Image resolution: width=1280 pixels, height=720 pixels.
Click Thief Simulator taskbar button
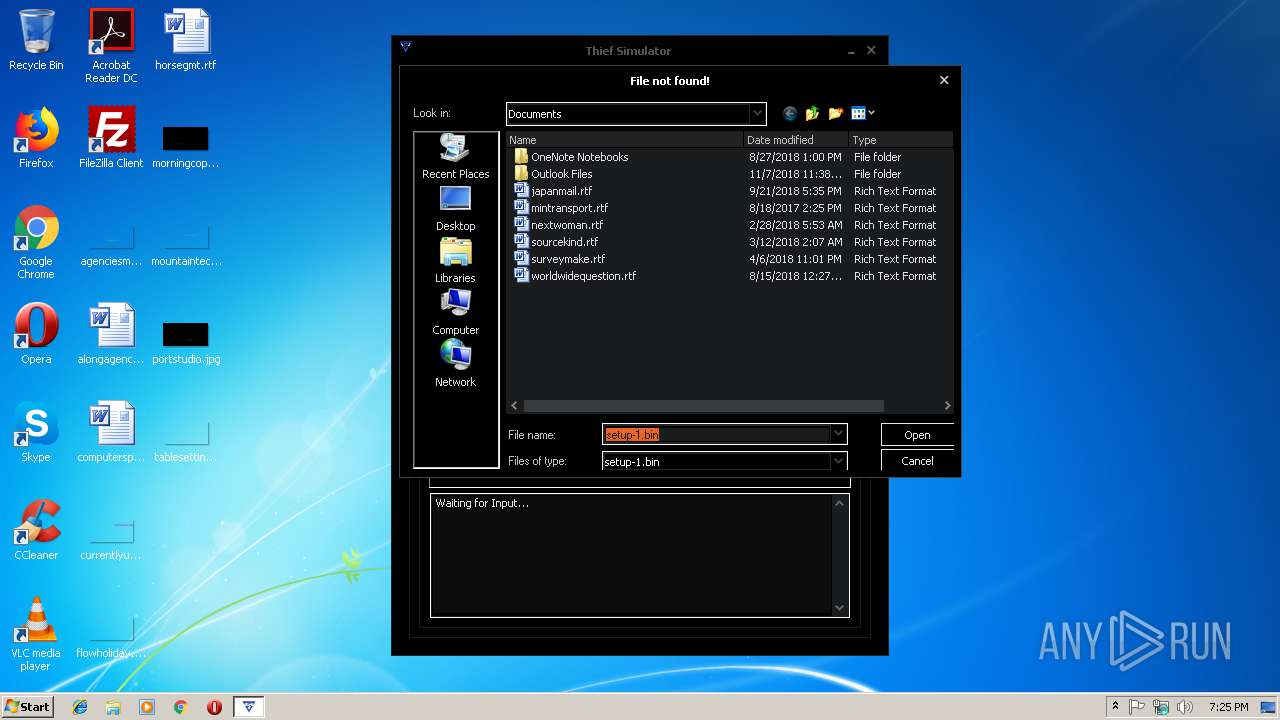click(x=249, y=707)
